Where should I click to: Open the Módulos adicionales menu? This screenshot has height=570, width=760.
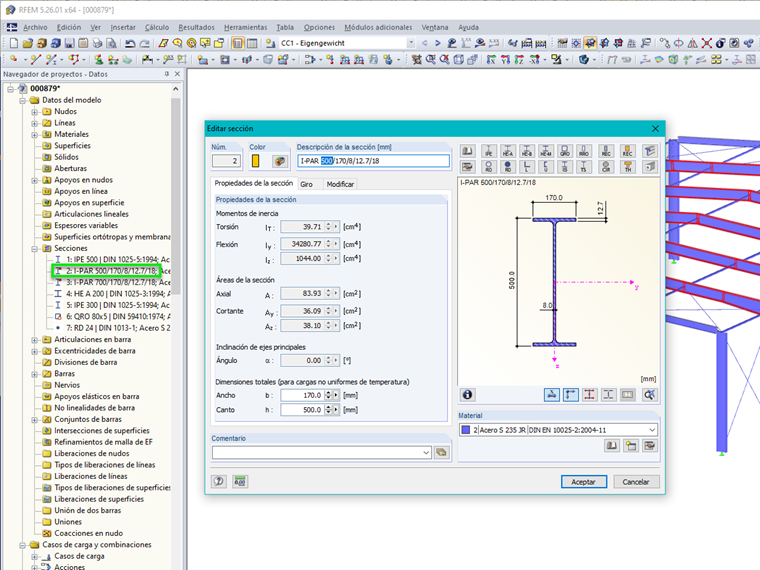(x=379, y=27)
